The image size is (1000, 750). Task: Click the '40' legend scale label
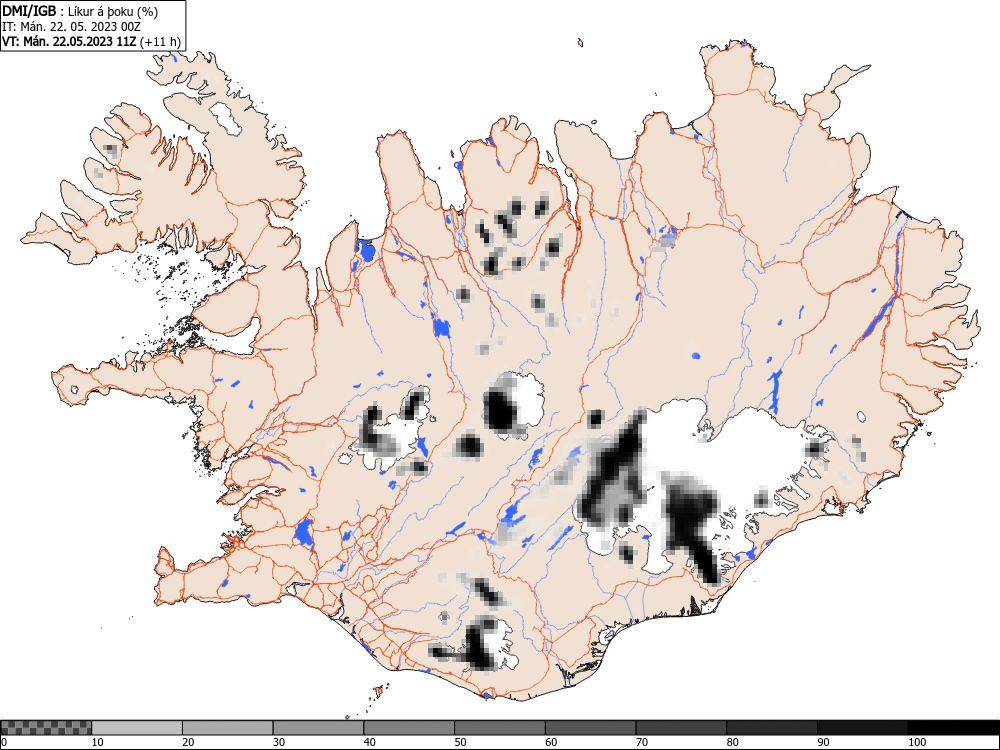pos(369,742)
